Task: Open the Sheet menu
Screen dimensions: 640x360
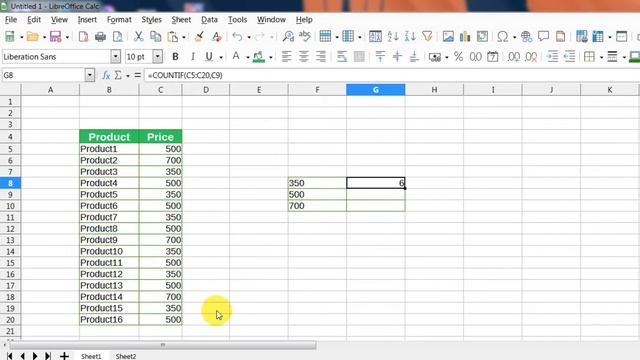Action: pos(181,20)
